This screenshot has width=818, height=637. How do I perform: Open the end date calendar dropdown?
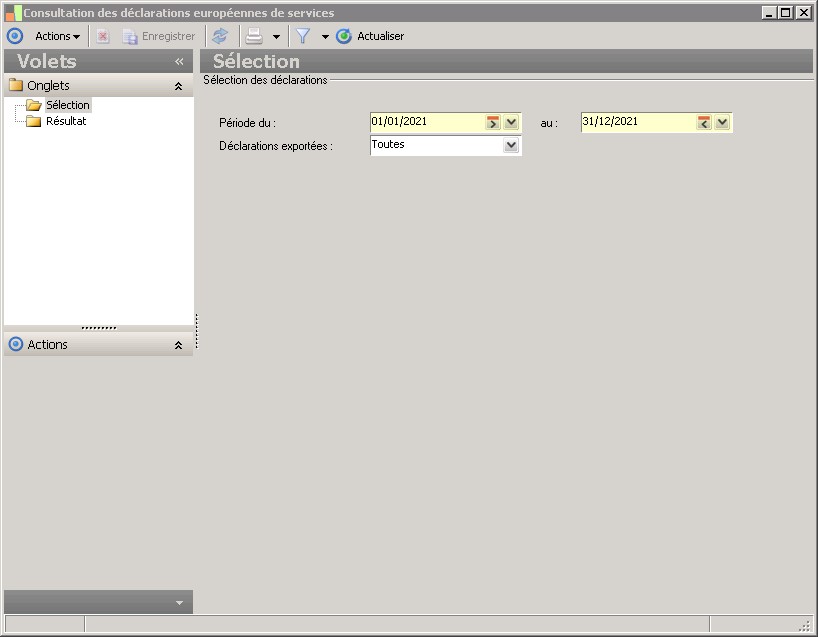(x=722, y=123)
